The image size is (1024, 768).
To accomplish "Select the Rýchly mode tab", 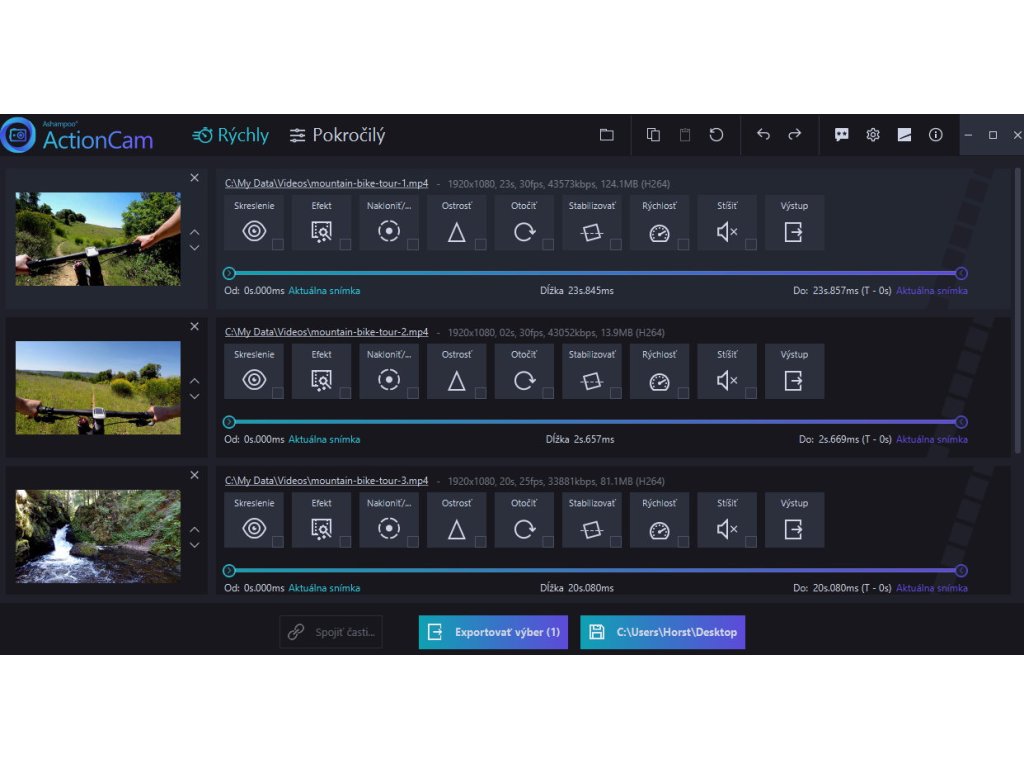I will click(x=231, y=135).
